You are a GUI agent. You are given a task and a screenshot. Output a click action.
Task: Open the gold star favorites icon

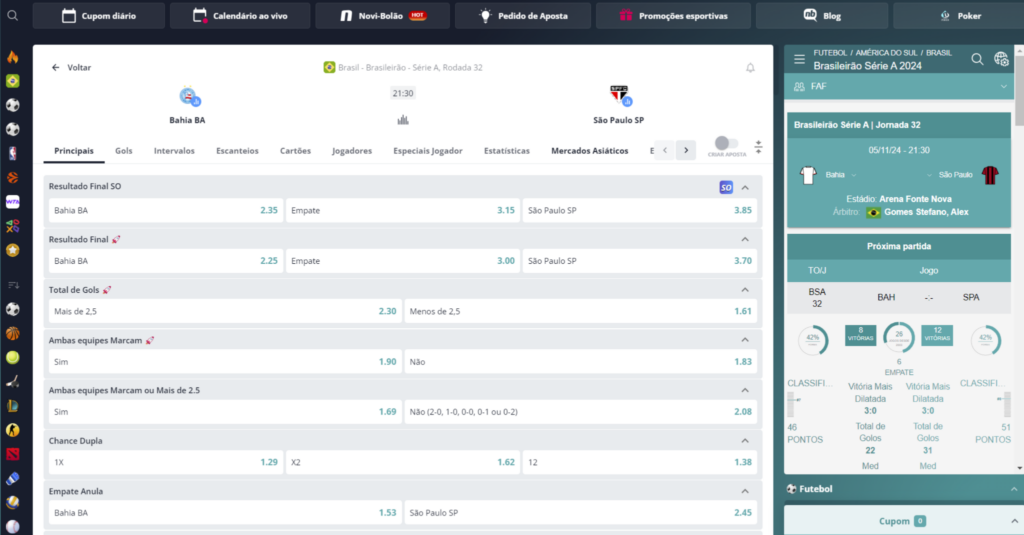point(12,250)
